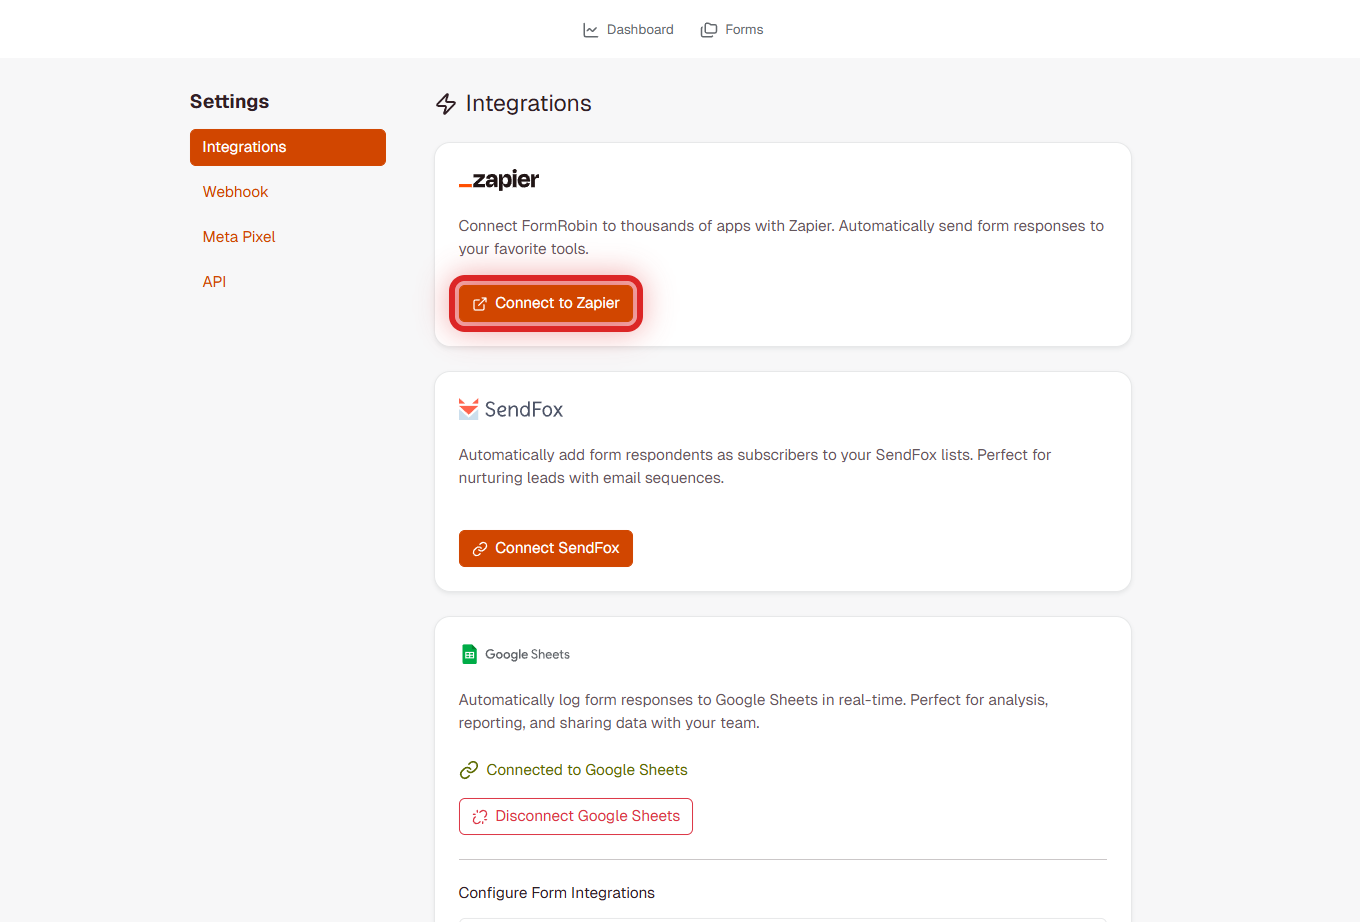1360x922 pixels.
Task: Click the Google Sheets spreadsheet icon
Action: [x=468, y=653]
